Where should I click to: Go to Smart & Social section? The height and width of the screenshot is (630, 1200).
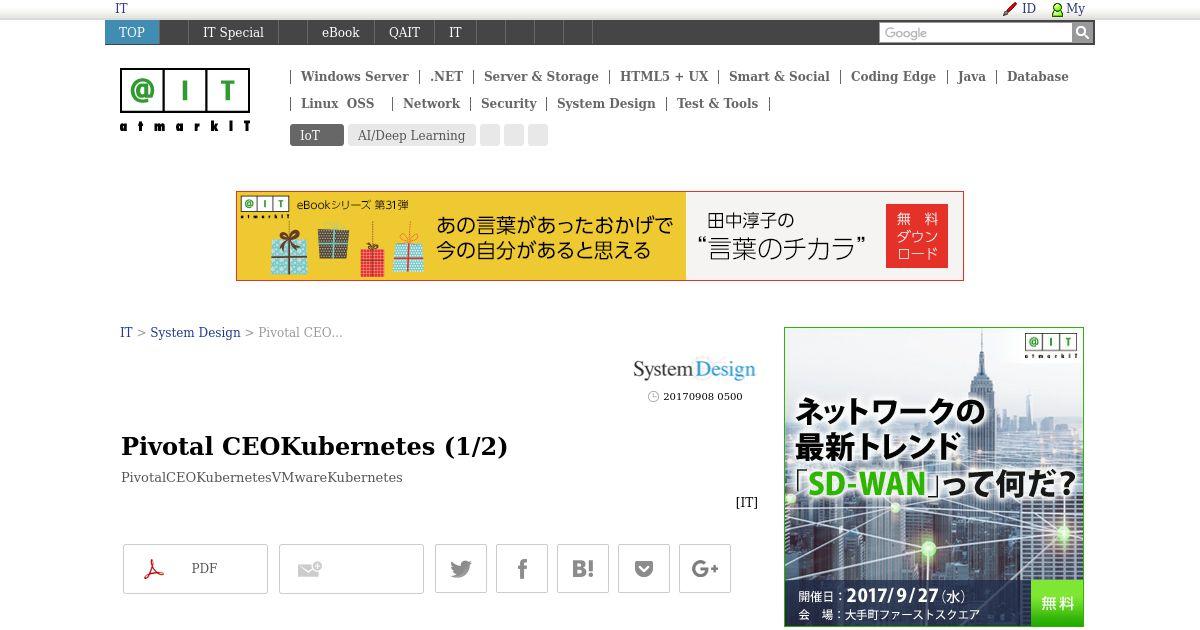pyautogui.click(x=779, y=76)
